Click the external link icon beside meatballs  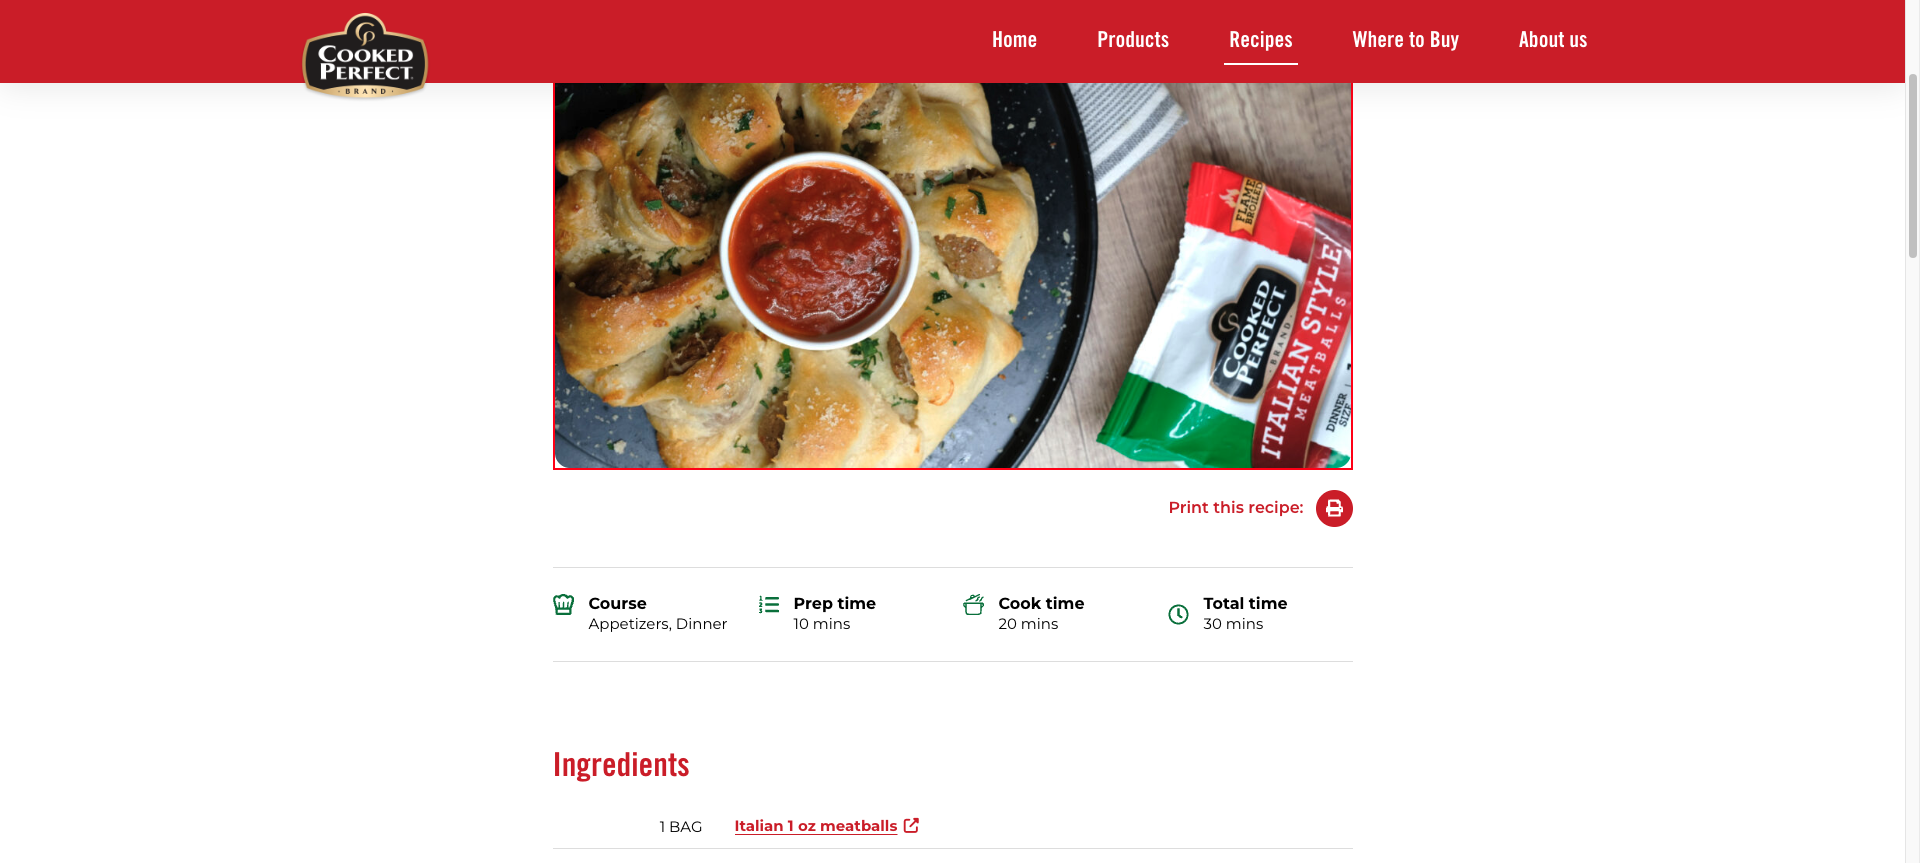point(911,825)
